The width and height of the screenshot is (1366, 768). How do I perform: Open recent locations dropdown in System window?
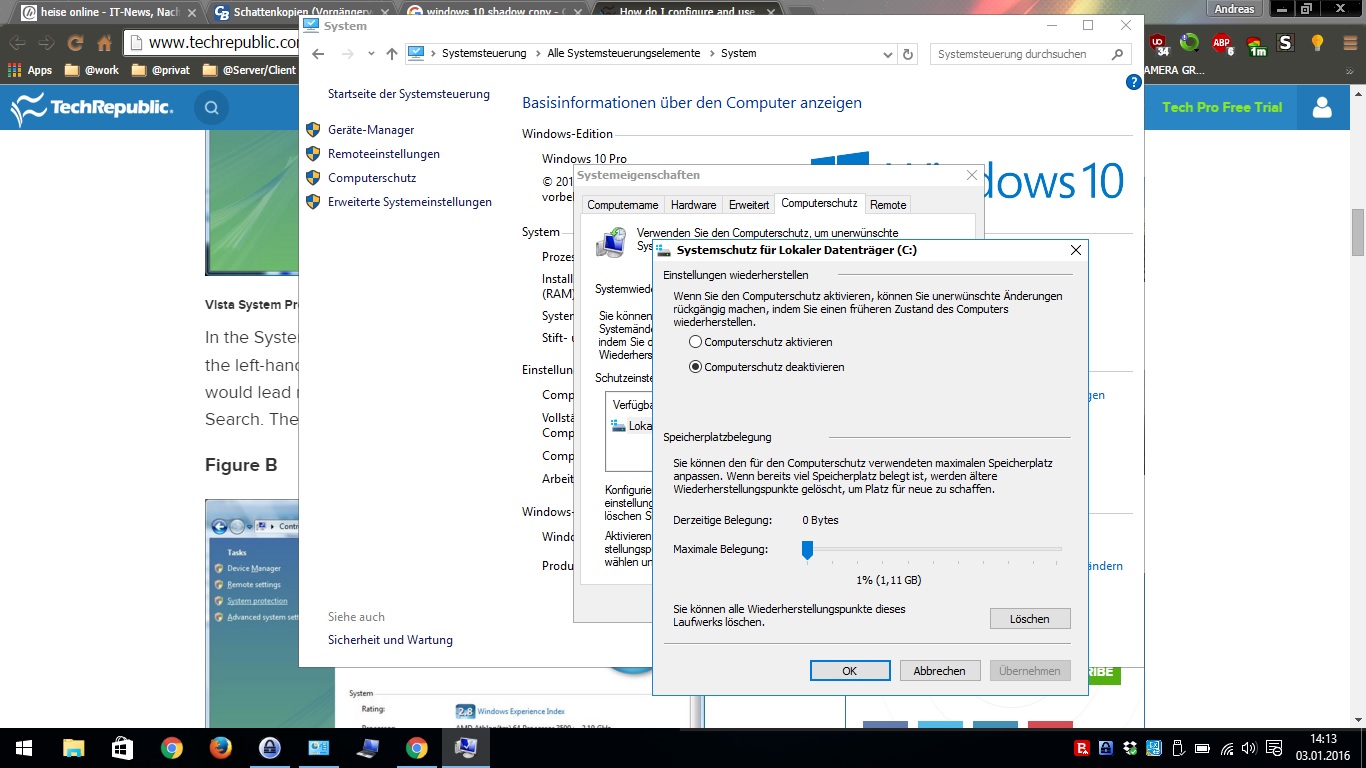coord(371,54)
